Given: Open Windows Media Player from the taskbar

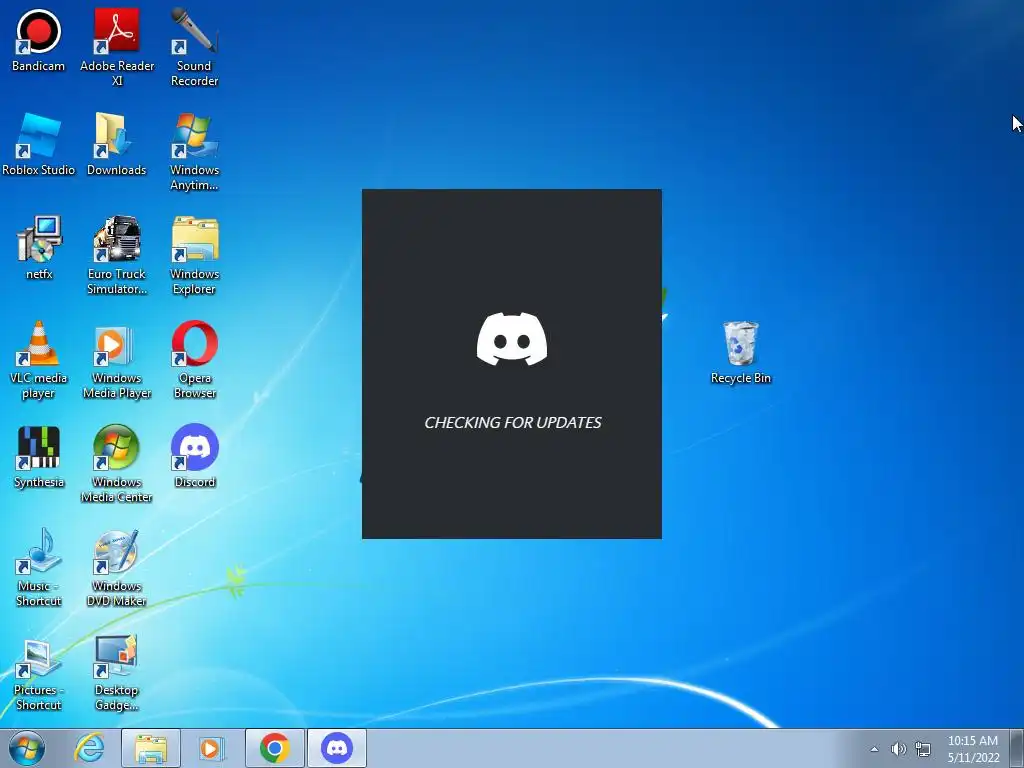Looking at the screenshot, I should (212, 748).
